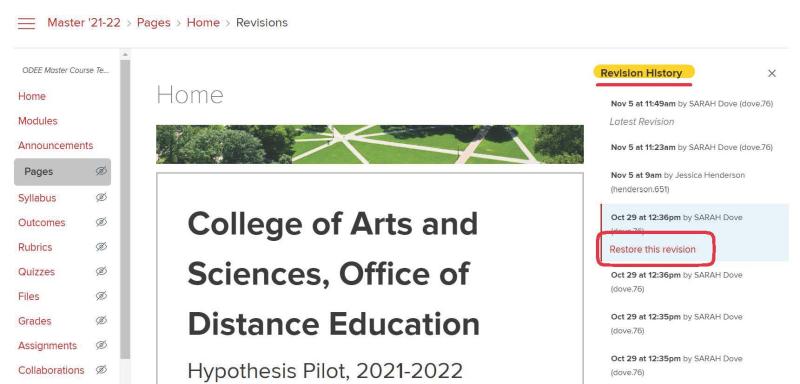Select the Nov 5 11:23am revision
The height and width of the screenshot is (384, 800).
click(x=691, y=147)
